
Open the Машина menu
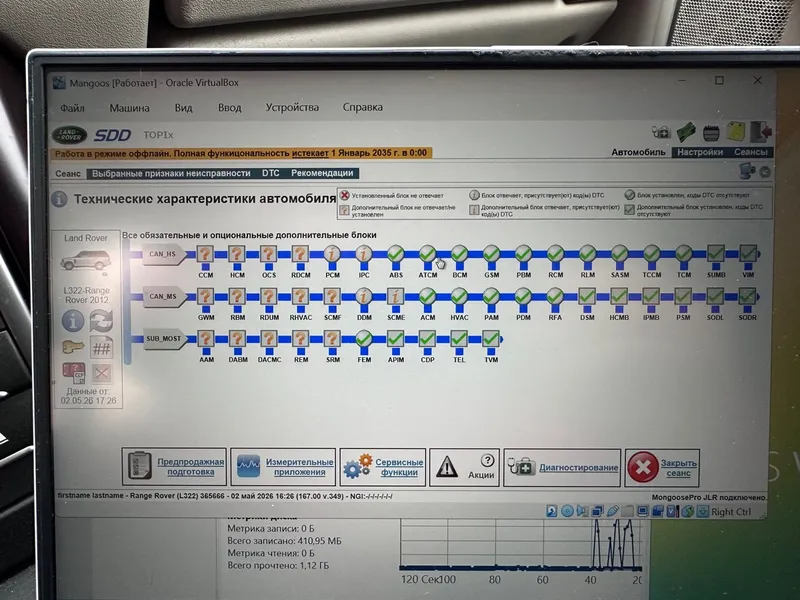[x=130, y=108]
